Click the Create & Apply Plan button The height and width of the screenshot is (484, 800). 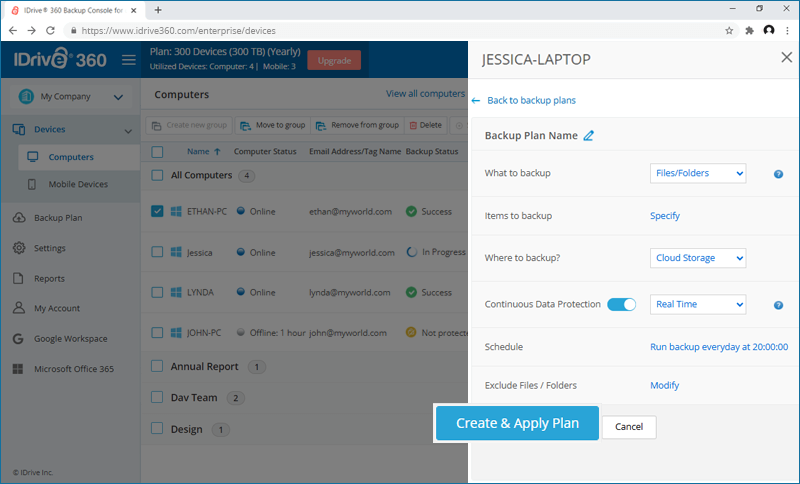coord(517,423)
